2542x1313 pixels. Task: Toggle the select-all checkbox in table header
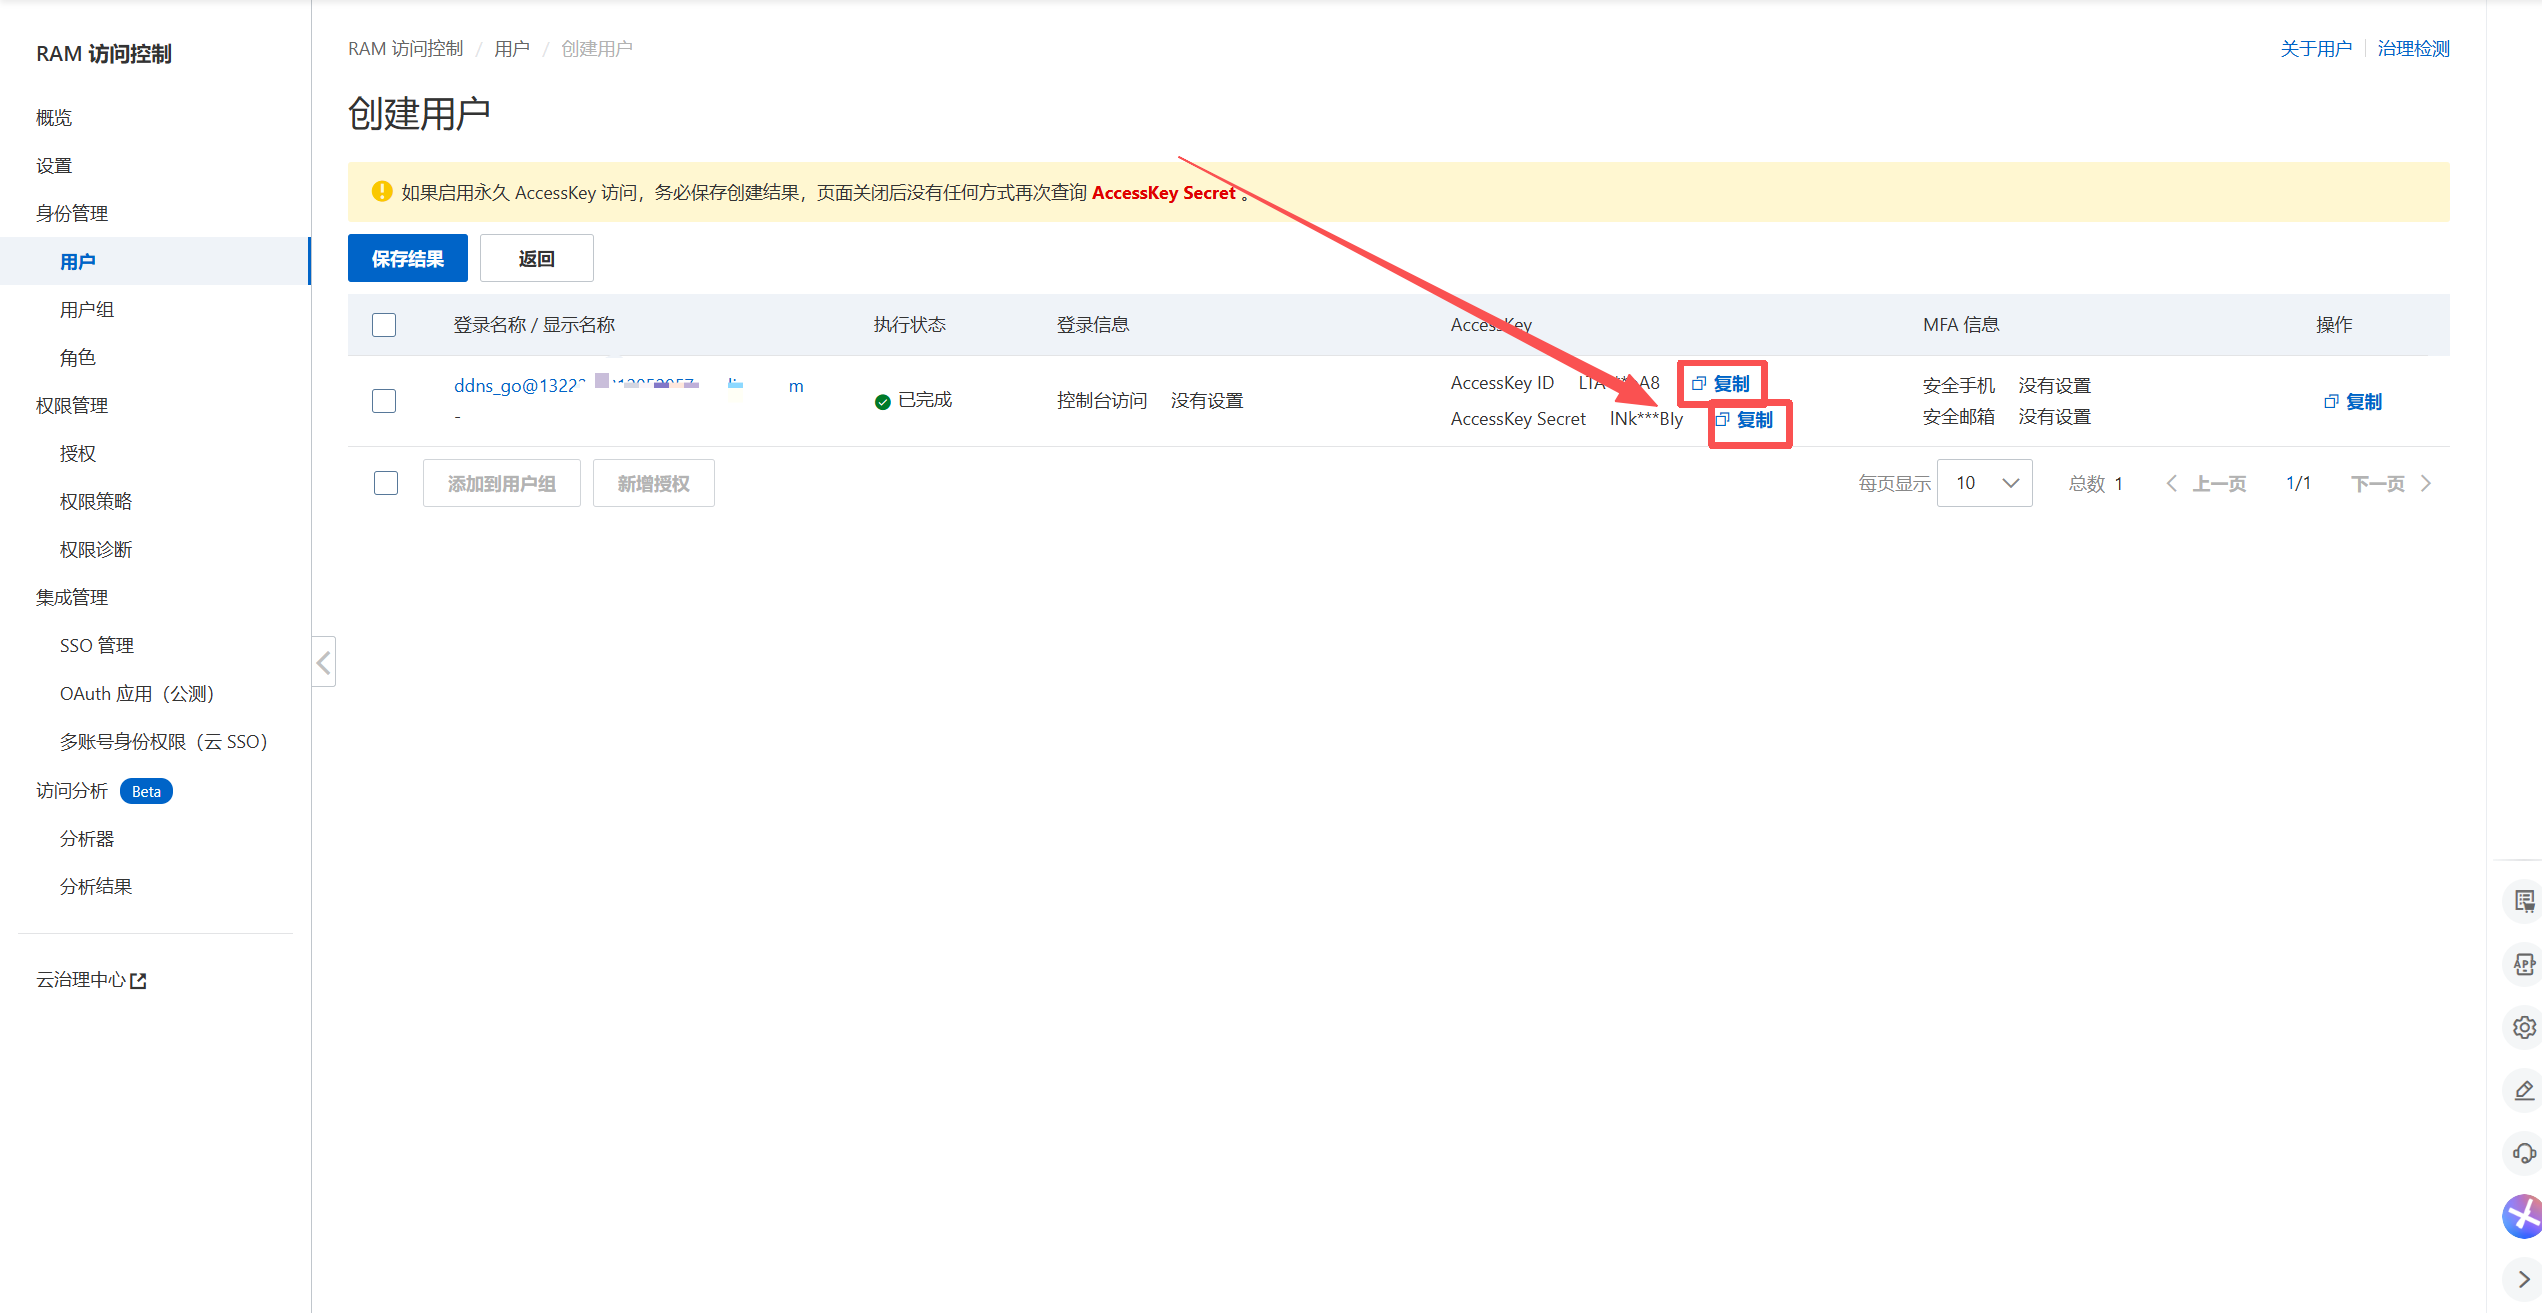point(384,325)
